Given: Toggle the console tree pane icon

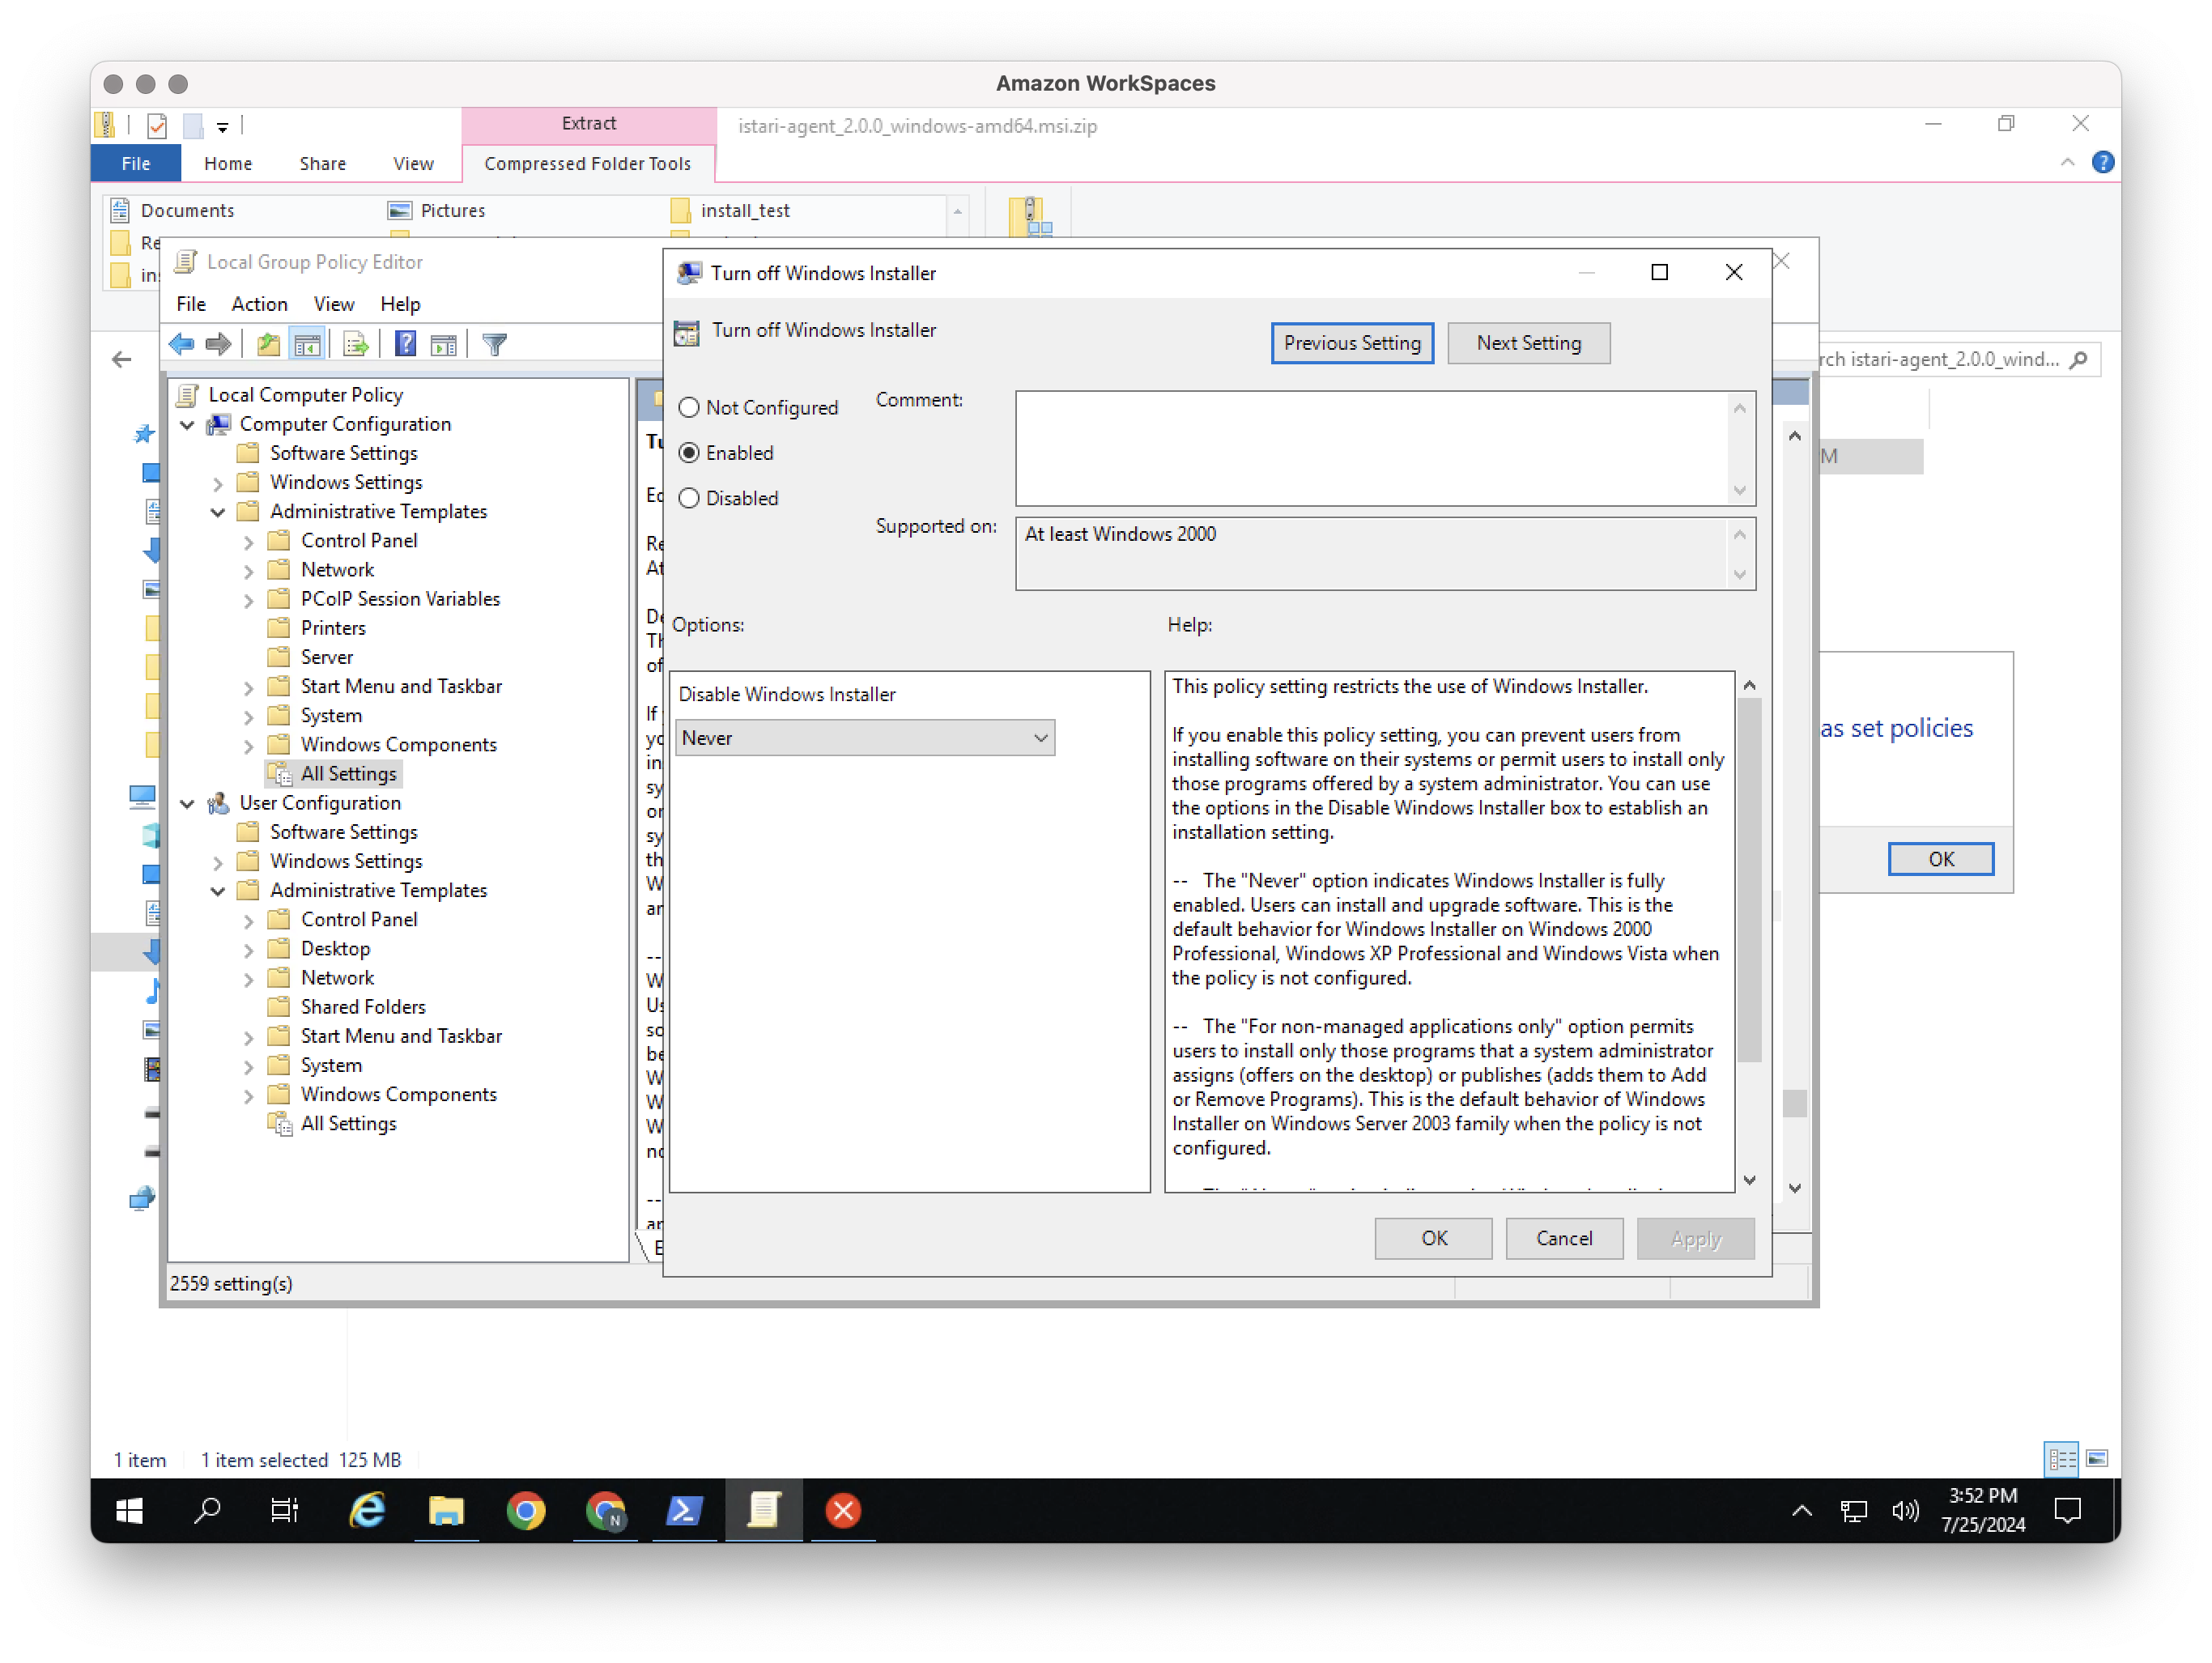Looking at the screenshot, I should (x=308, y=344).
